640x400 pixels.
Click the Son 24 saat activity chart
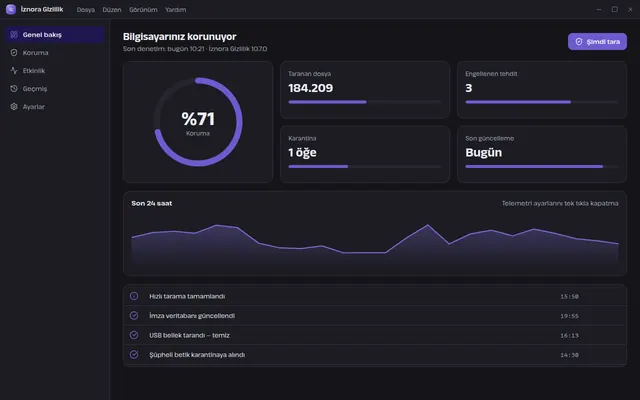coord(375,244)
